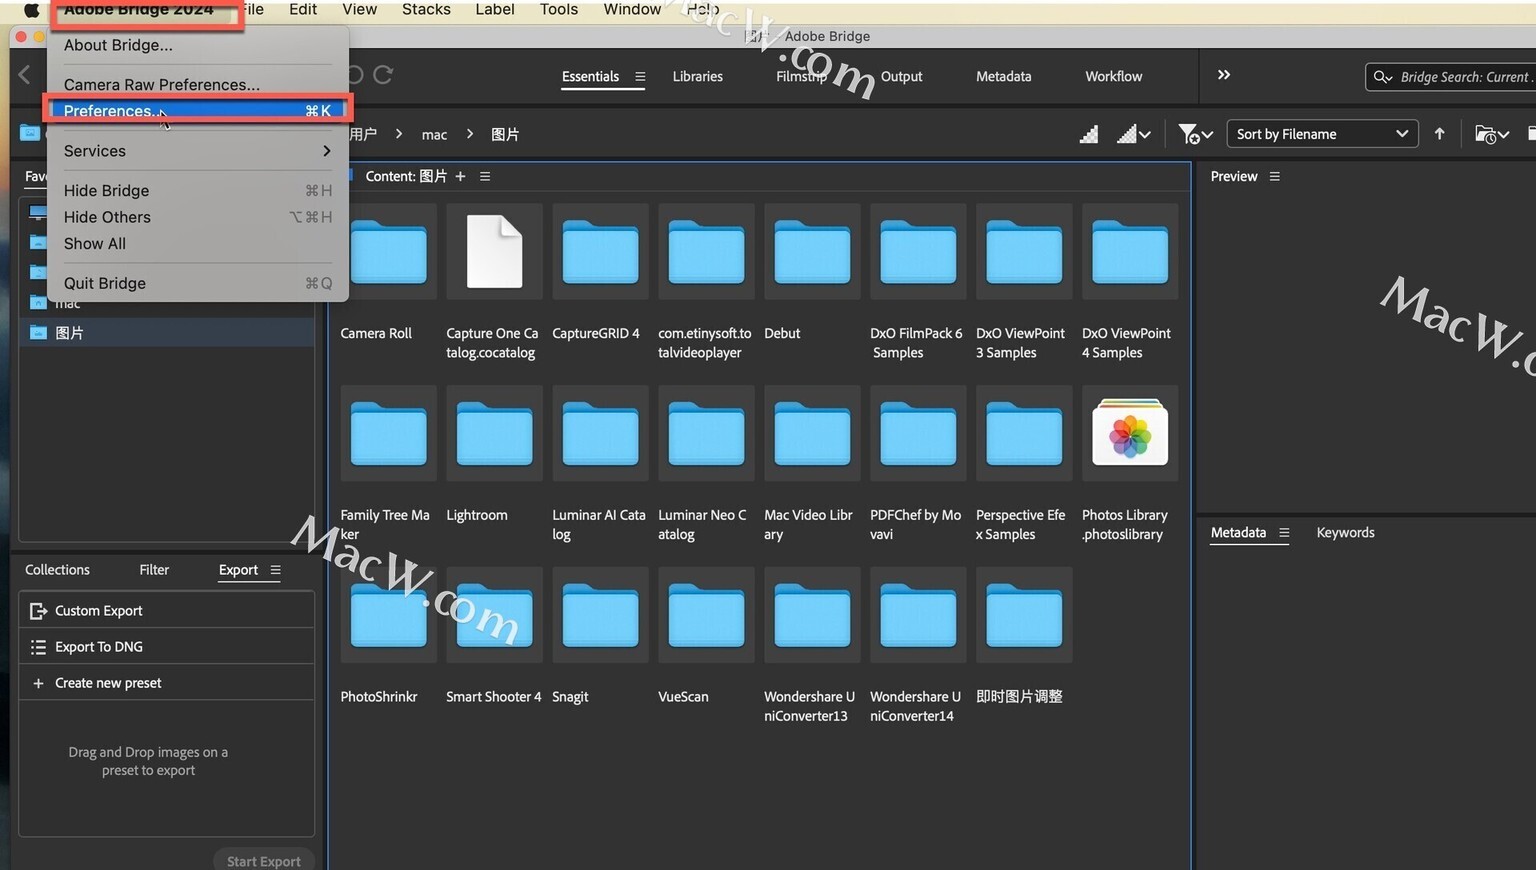This screenshot has height=870, width=1536.
Task: Open the Stacks menu
Action: tap(426, 9)
